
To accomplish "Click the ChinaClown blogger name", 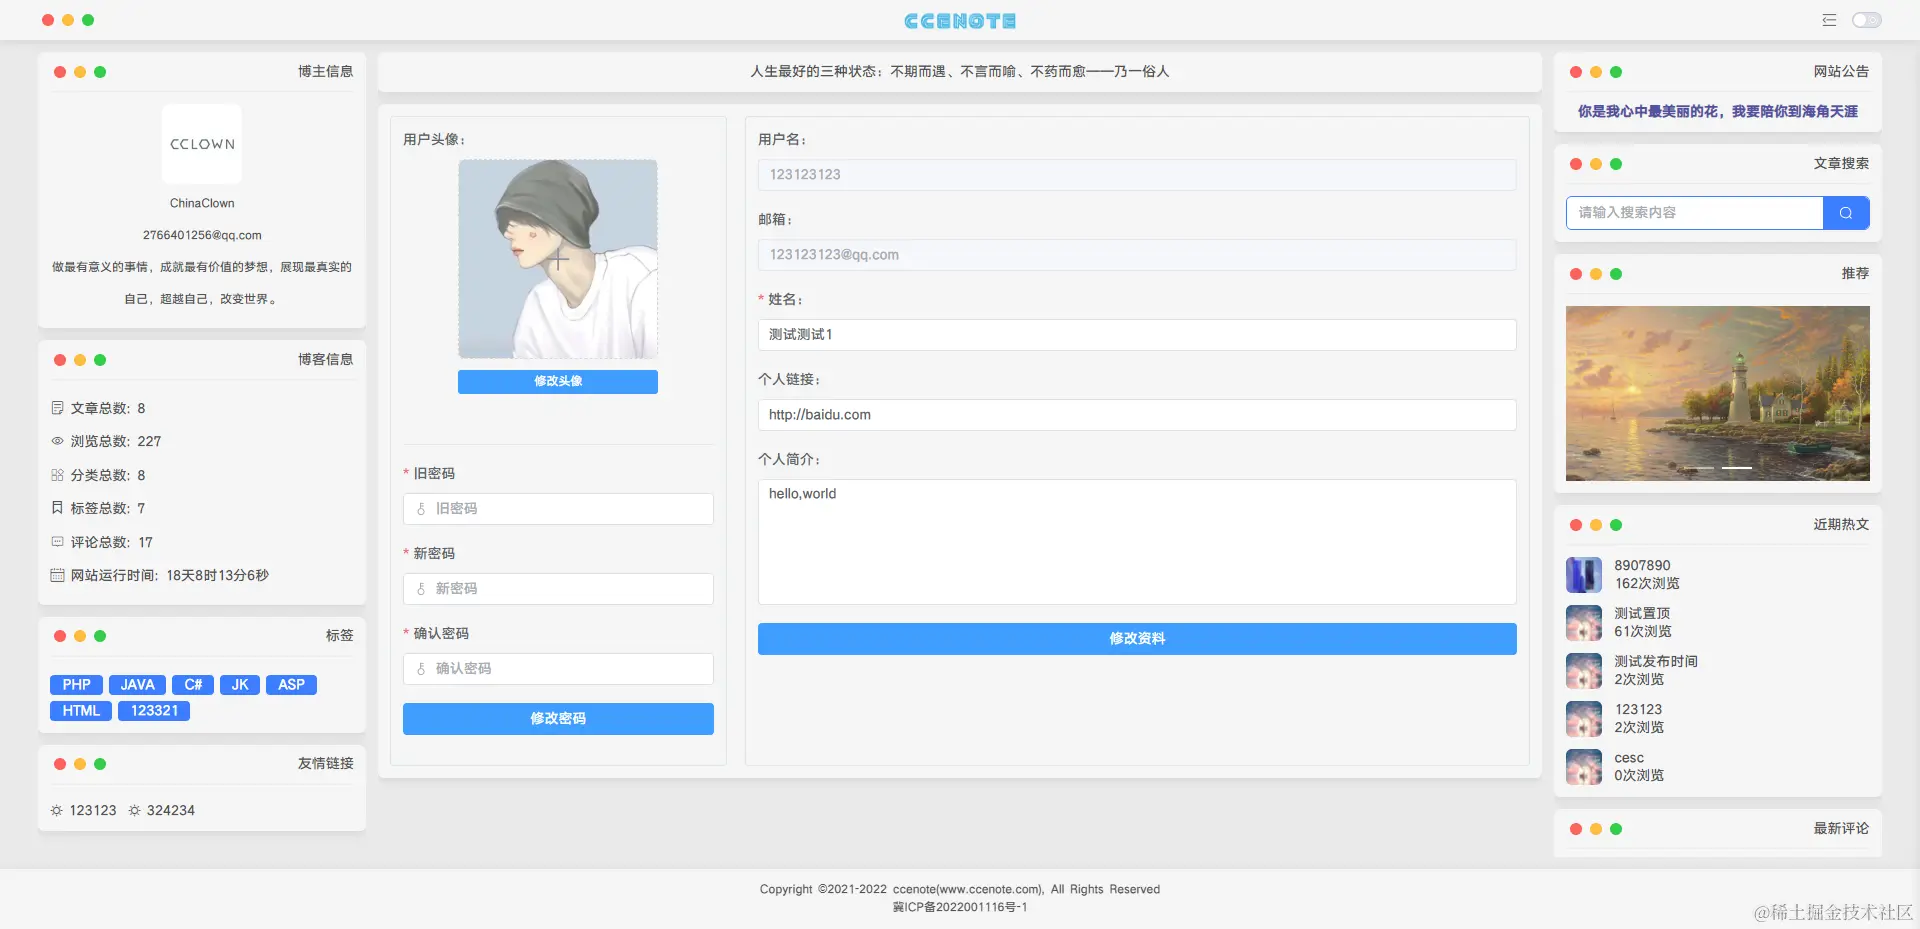I will (x=202, y=204).
